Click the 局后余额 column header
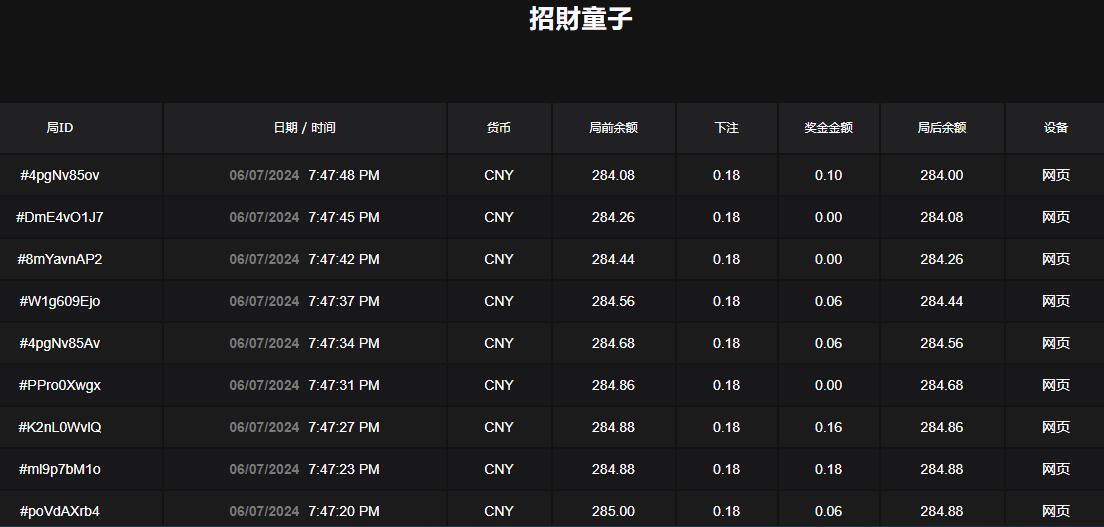1104x527 pixels. pos(941,128)
